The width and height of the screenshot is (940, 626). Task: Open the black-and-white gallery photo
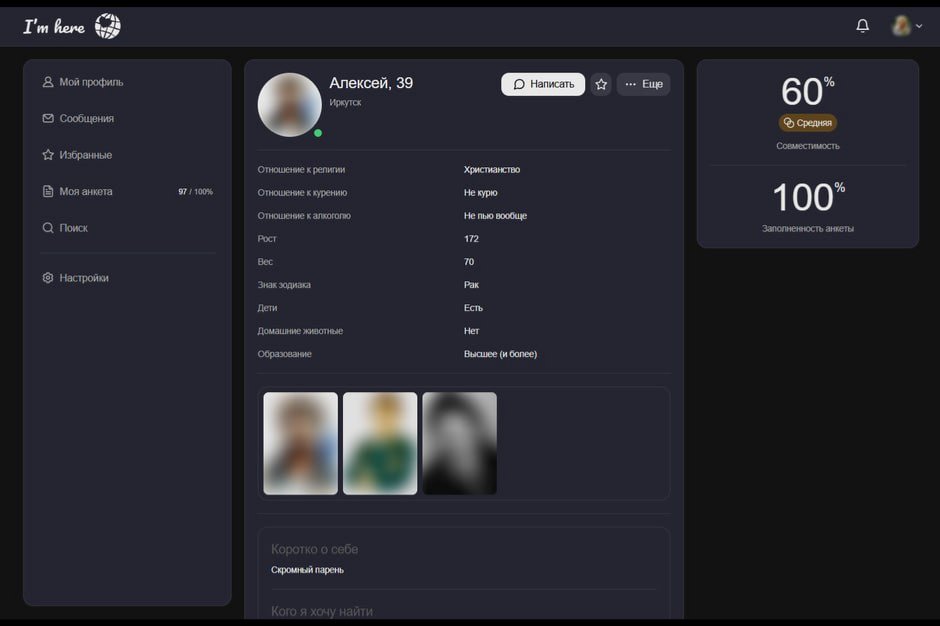460,444
